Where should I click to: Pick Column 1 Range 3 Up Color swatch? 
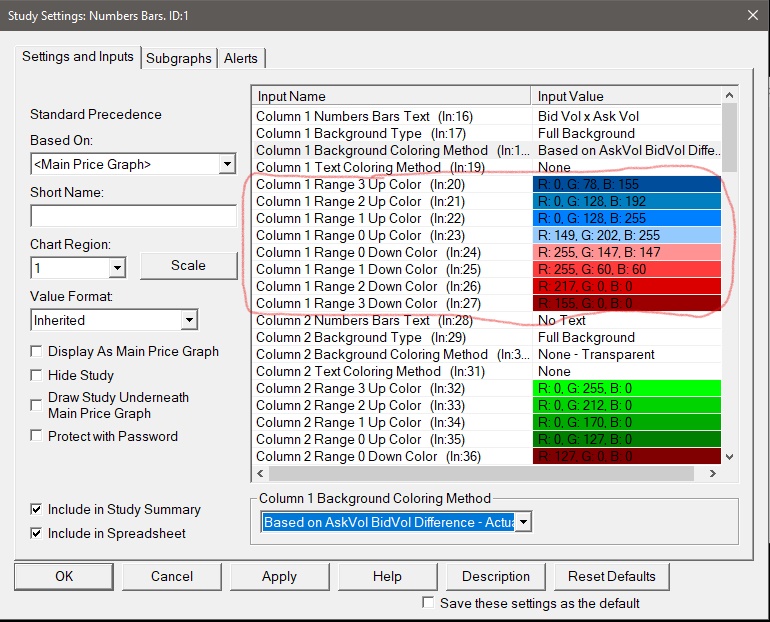click(x=627, y=185)
